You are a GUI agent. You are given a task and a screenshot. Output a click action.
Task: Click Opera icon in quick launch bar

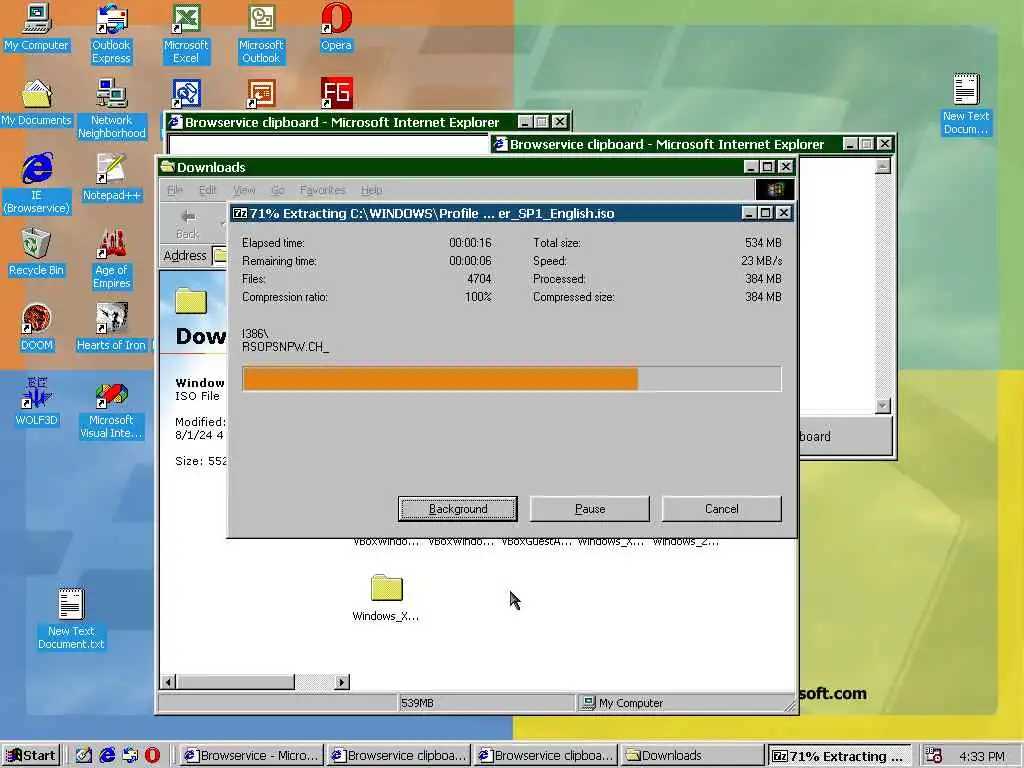click(152, 755)
